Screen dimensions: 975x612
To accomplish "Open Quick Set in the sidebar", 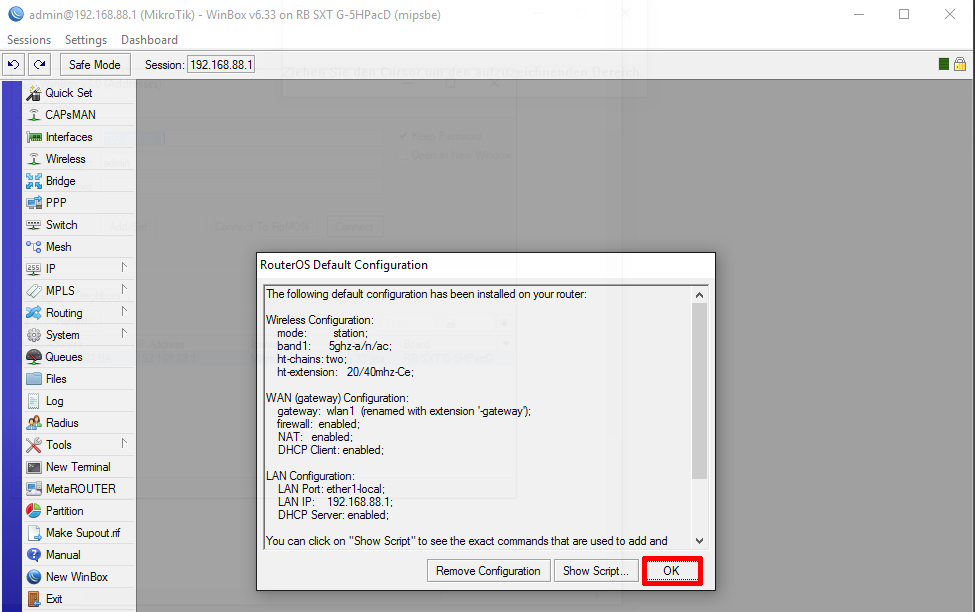I will pos(79,93).
